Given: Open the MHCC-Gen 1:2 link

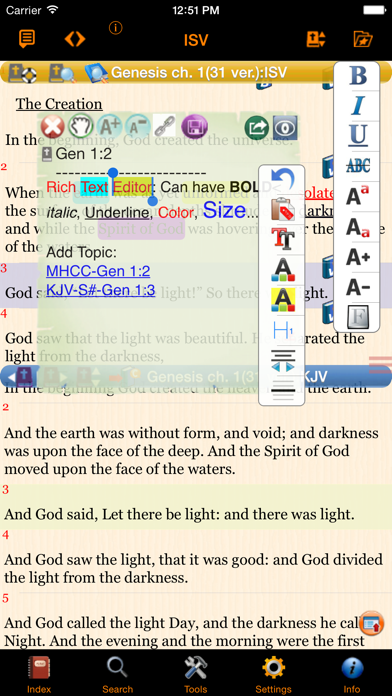Looking at the screenshot, I should (x=98, y=271).
